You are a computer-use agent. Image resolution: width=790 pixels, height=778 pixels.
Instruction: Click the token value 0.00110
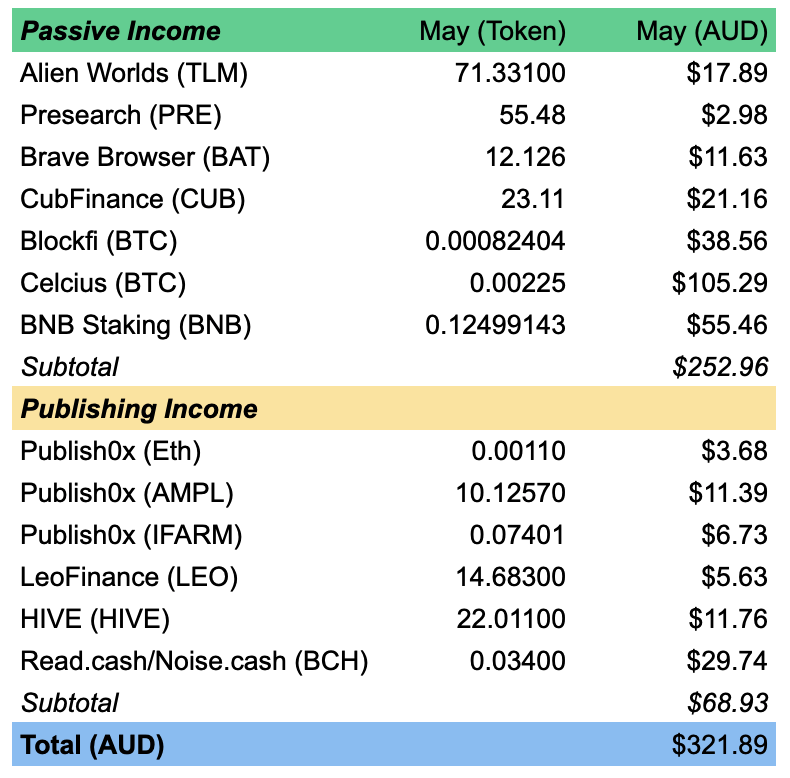[x=518, y=451]
